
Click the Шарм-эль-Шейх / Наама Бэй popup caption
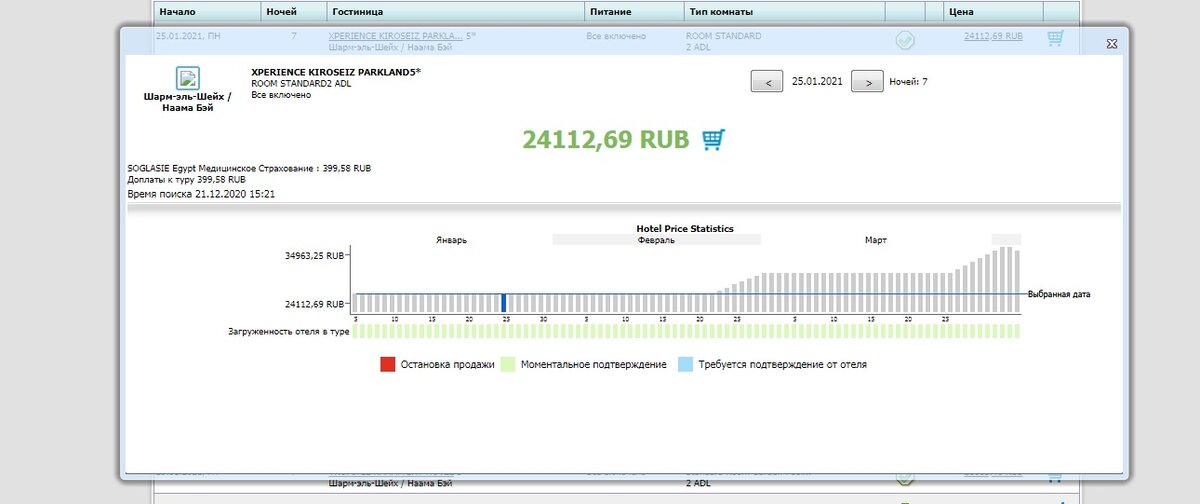click(x=188, y=102)
